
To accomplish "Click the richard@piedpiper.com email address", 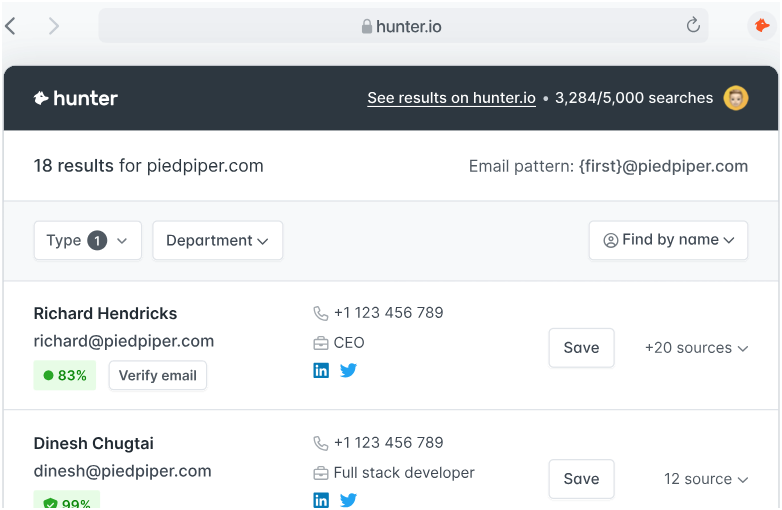I will 124,341.
